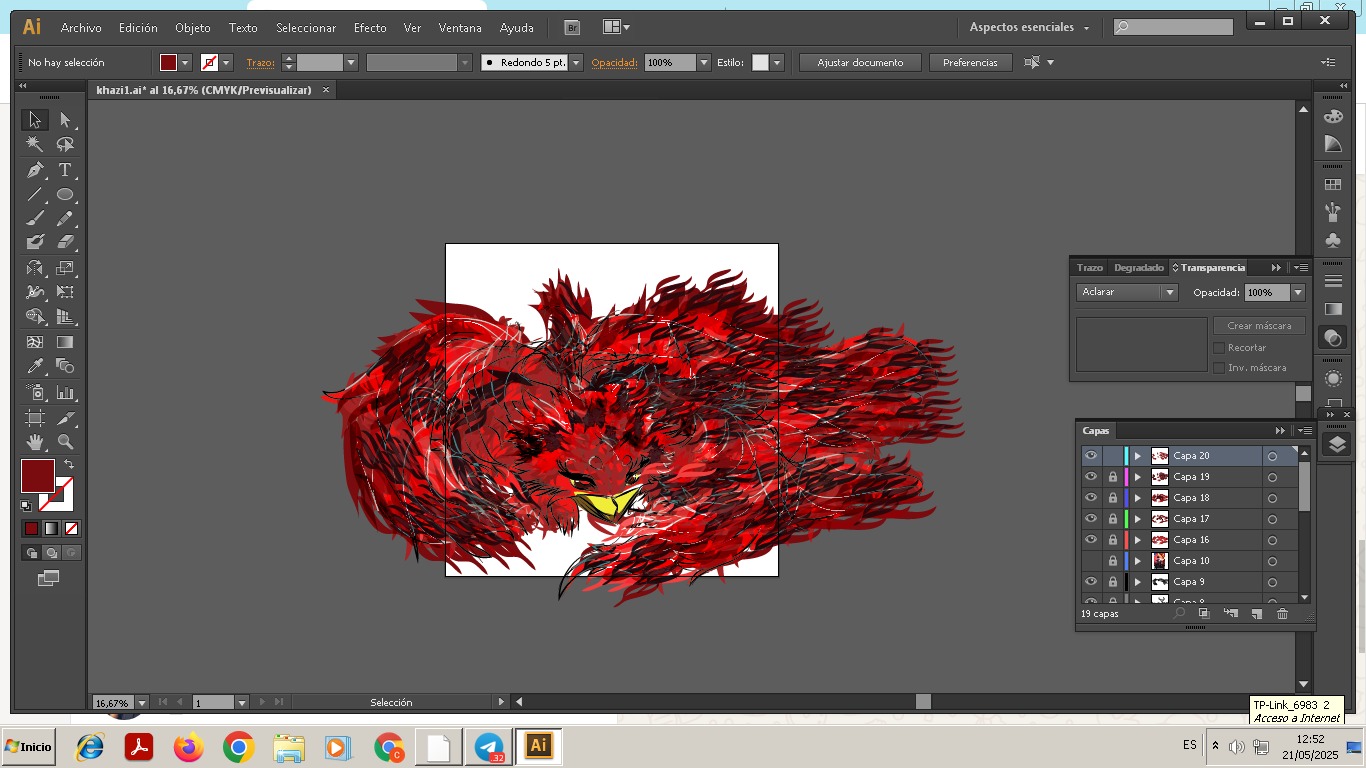Check the Recortar checkbox
This screenshot has width=1366, height=768.
click(x=1219, y=348)
